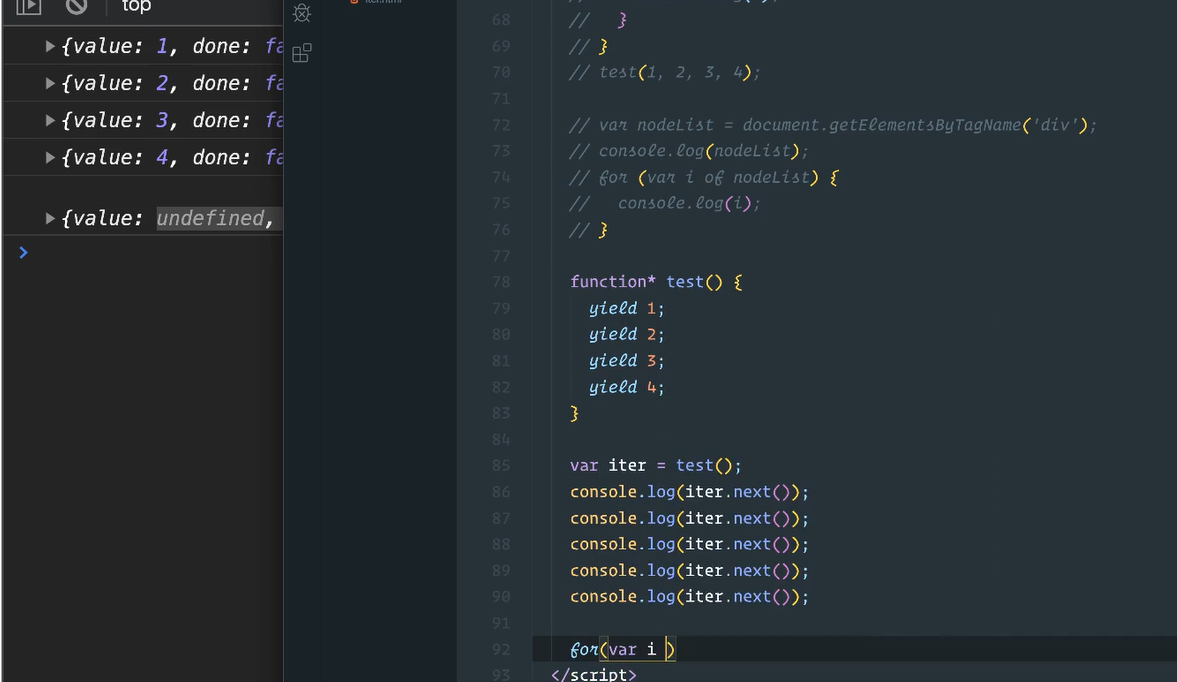Click line number 78 in the gutter

click(x=501, y=282)
